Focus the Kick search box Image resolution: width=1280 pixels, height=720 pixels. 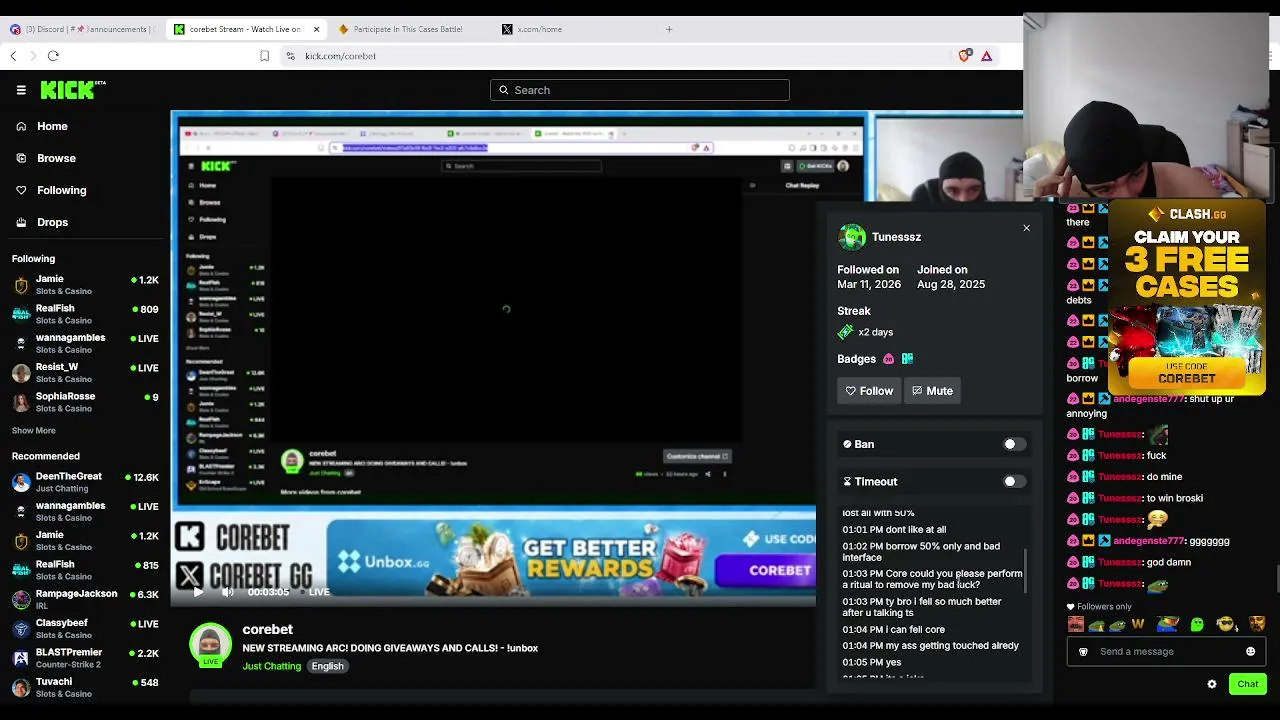(640, 90)
